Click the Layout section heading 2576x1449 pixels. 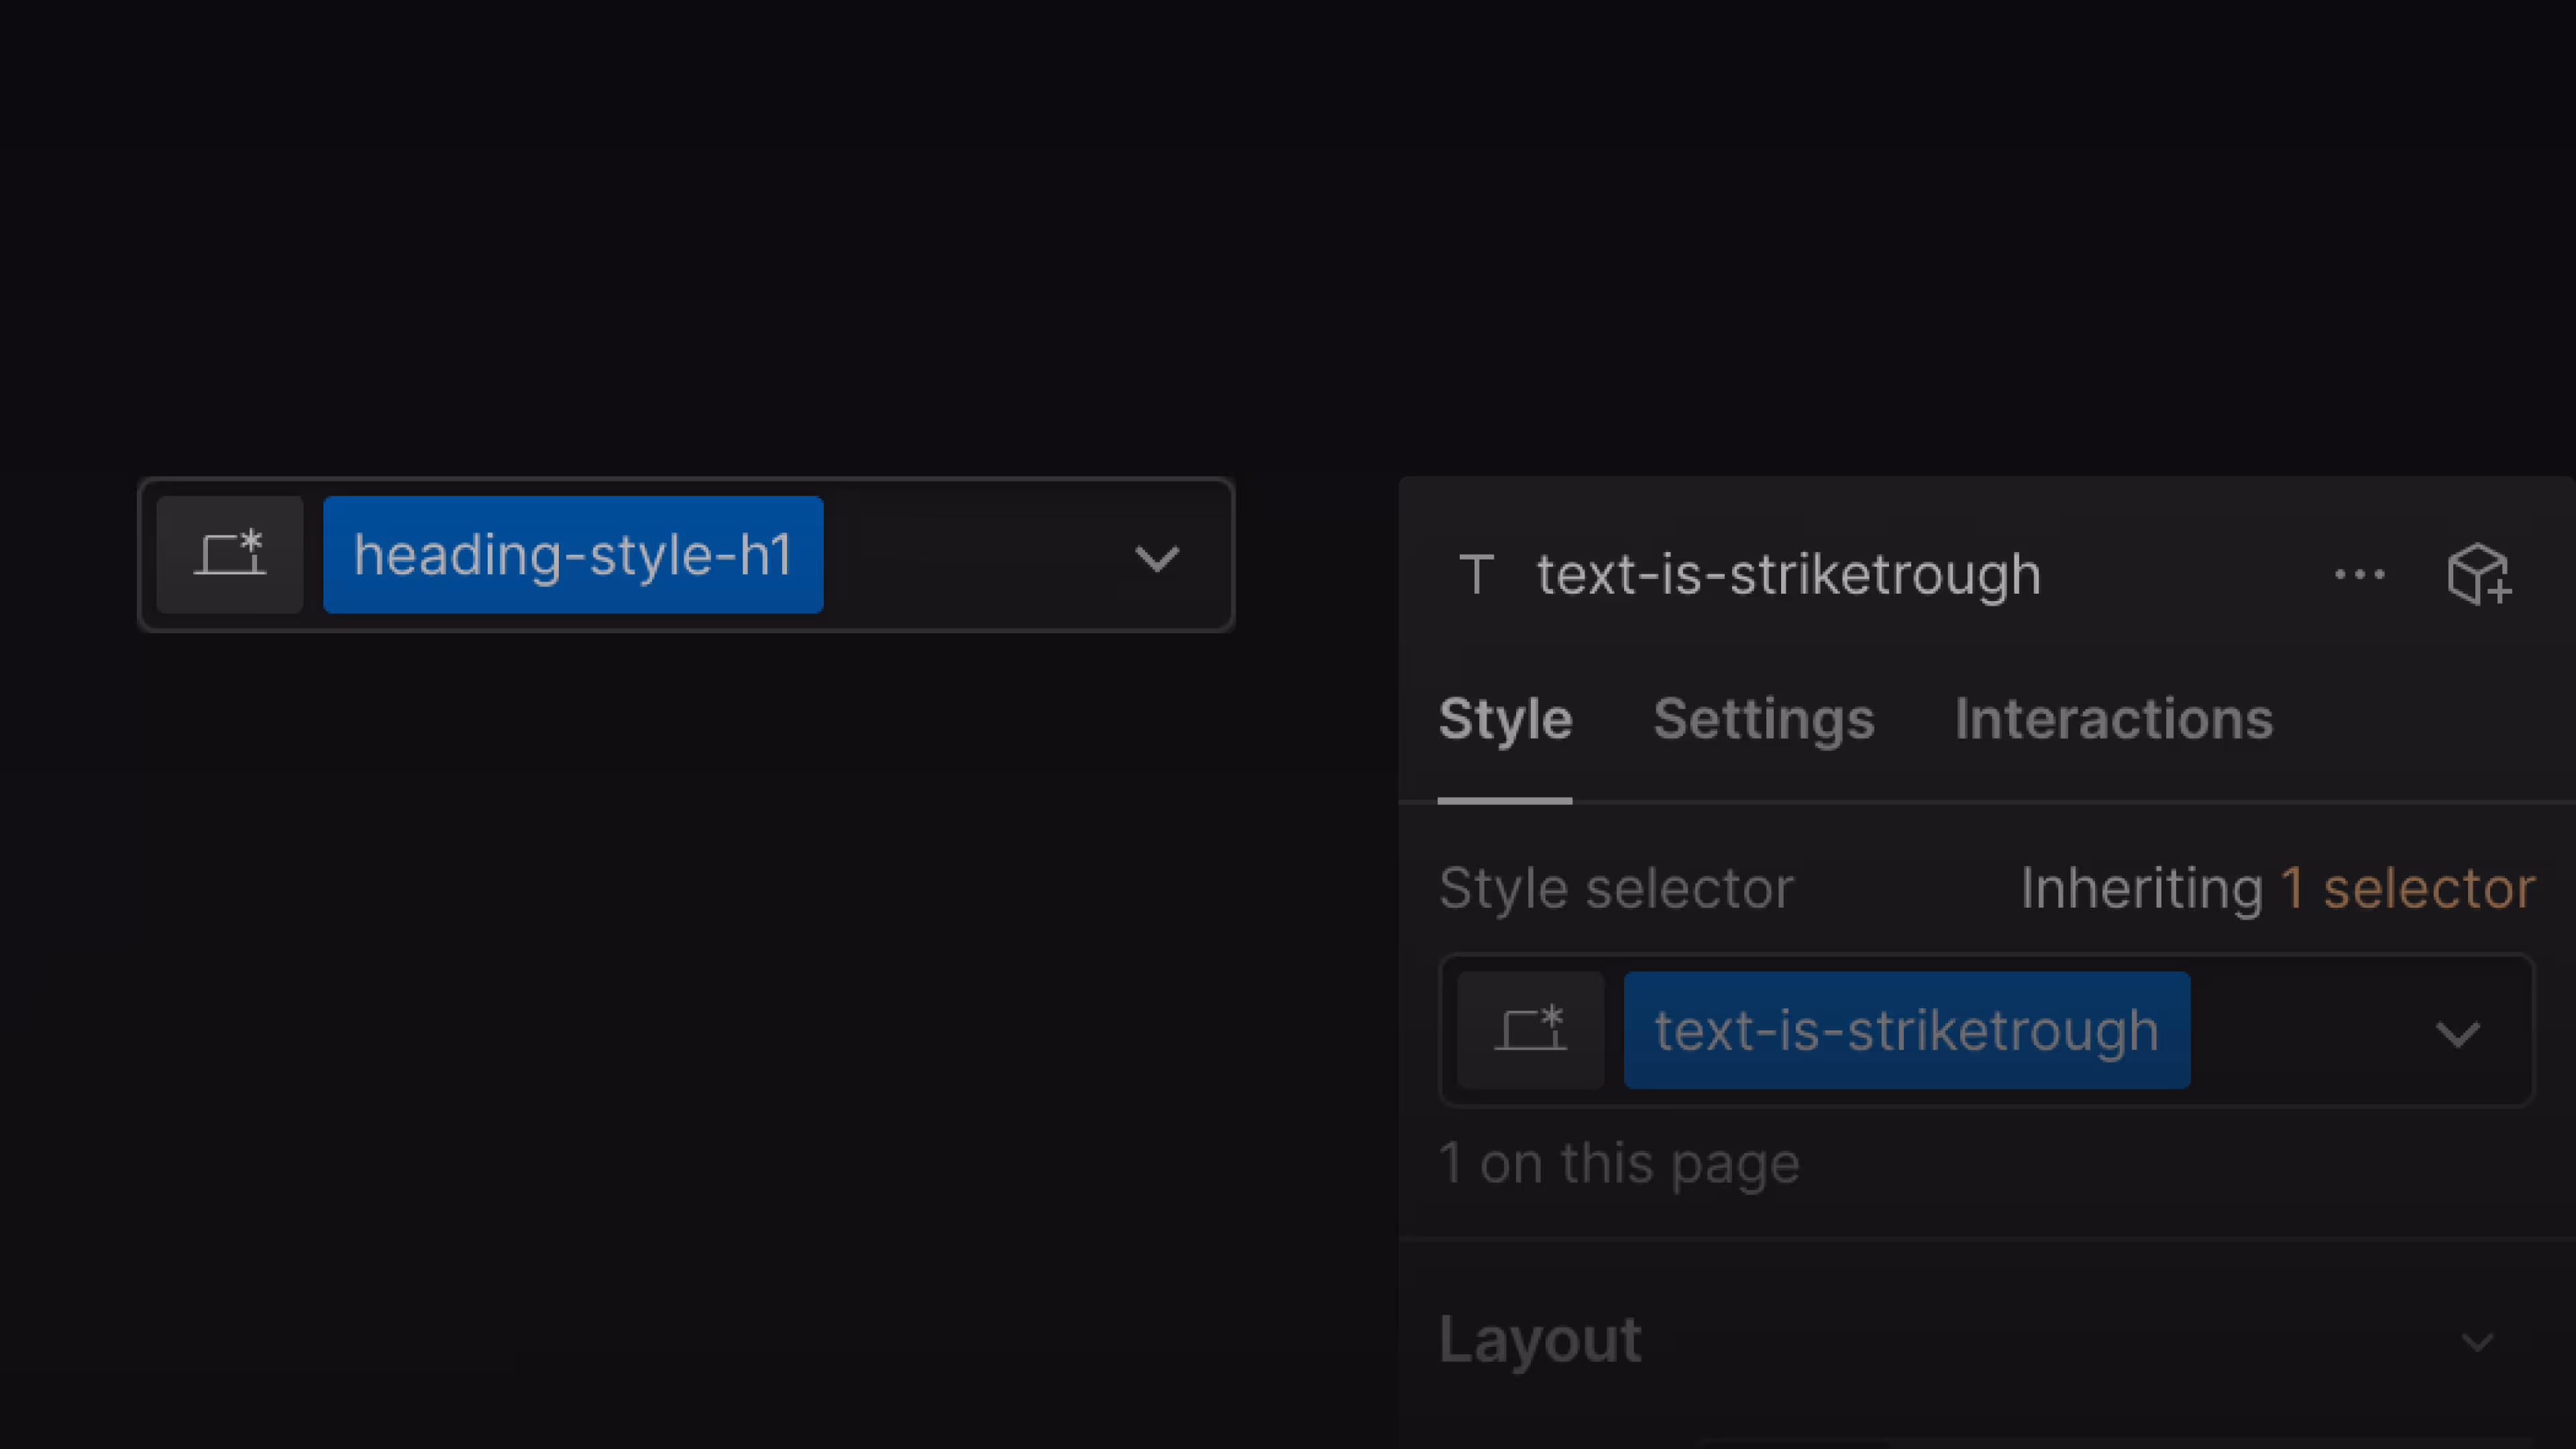pyautogui.click(x=1540, y=1340)
